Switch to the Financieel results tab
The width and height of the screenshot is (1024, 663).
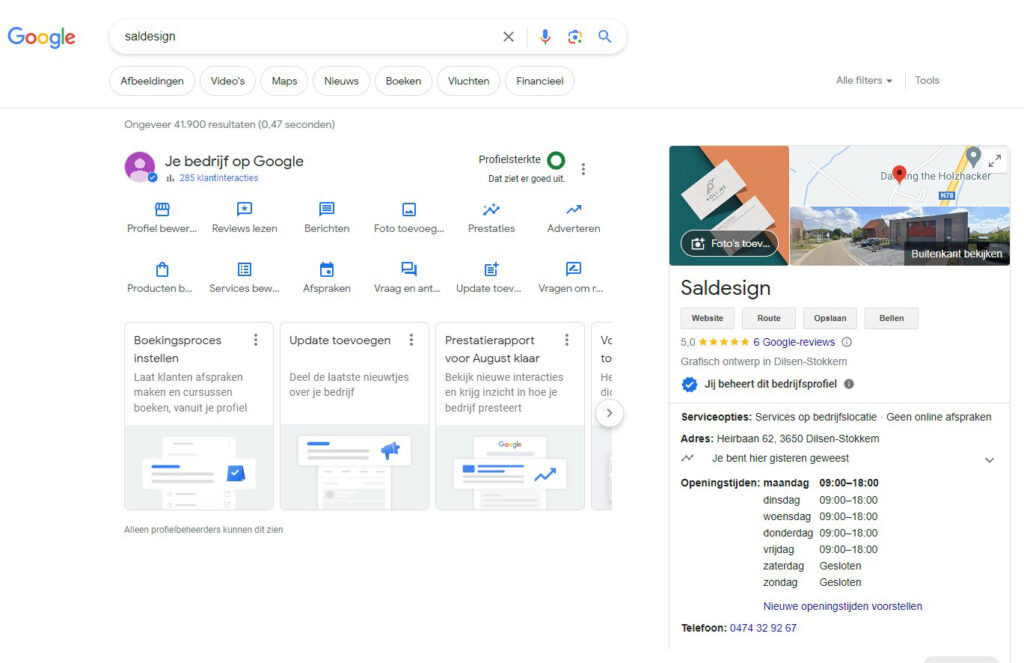point(539,81)
